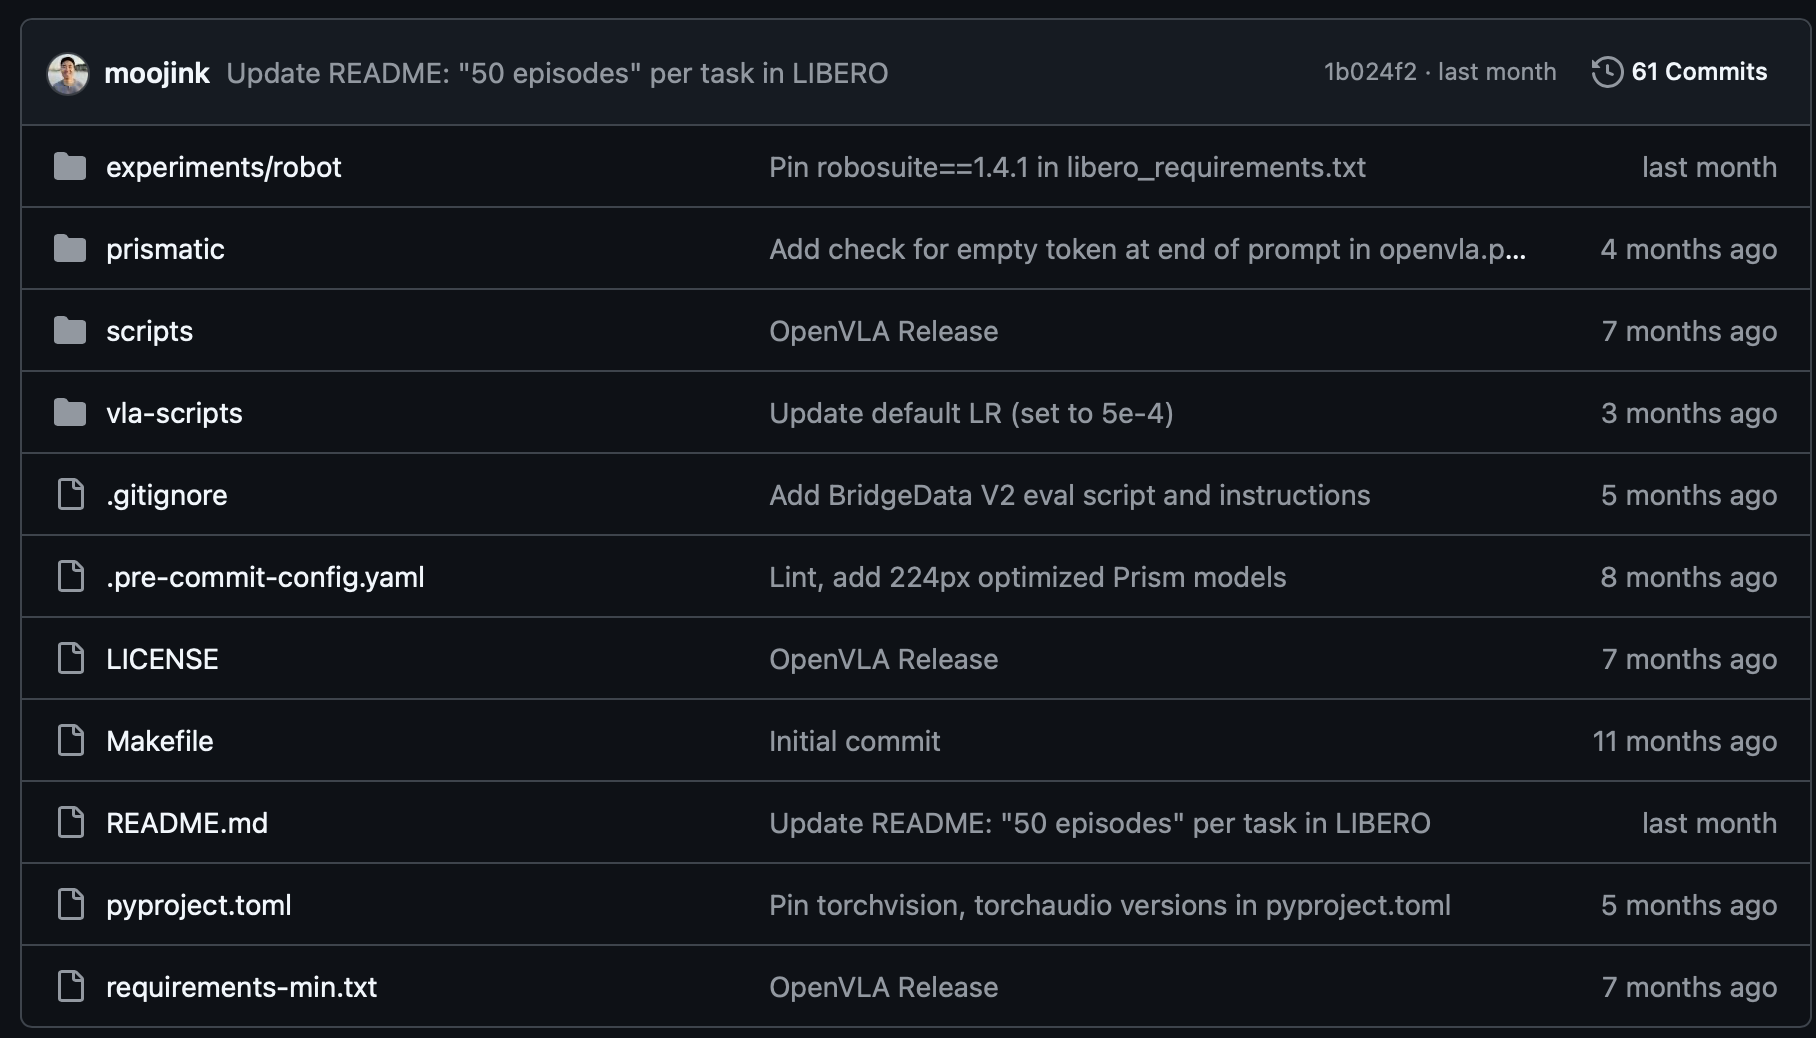1816x1038 pixels.
Task: Click the prismatic folder icon
Action: click(70, 249)
